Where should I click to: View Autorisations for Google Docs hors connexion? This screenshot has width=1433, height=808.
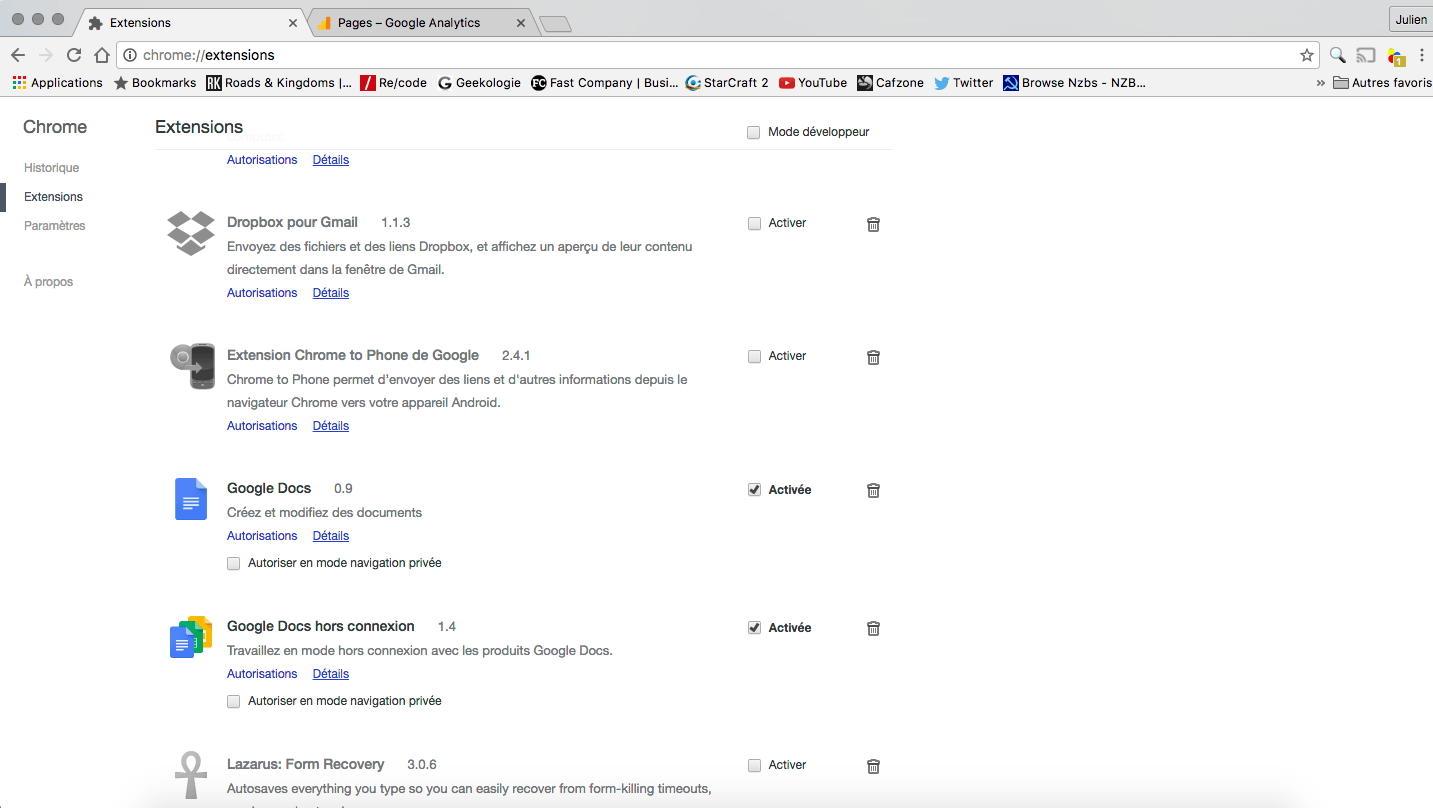click(262, 674)
